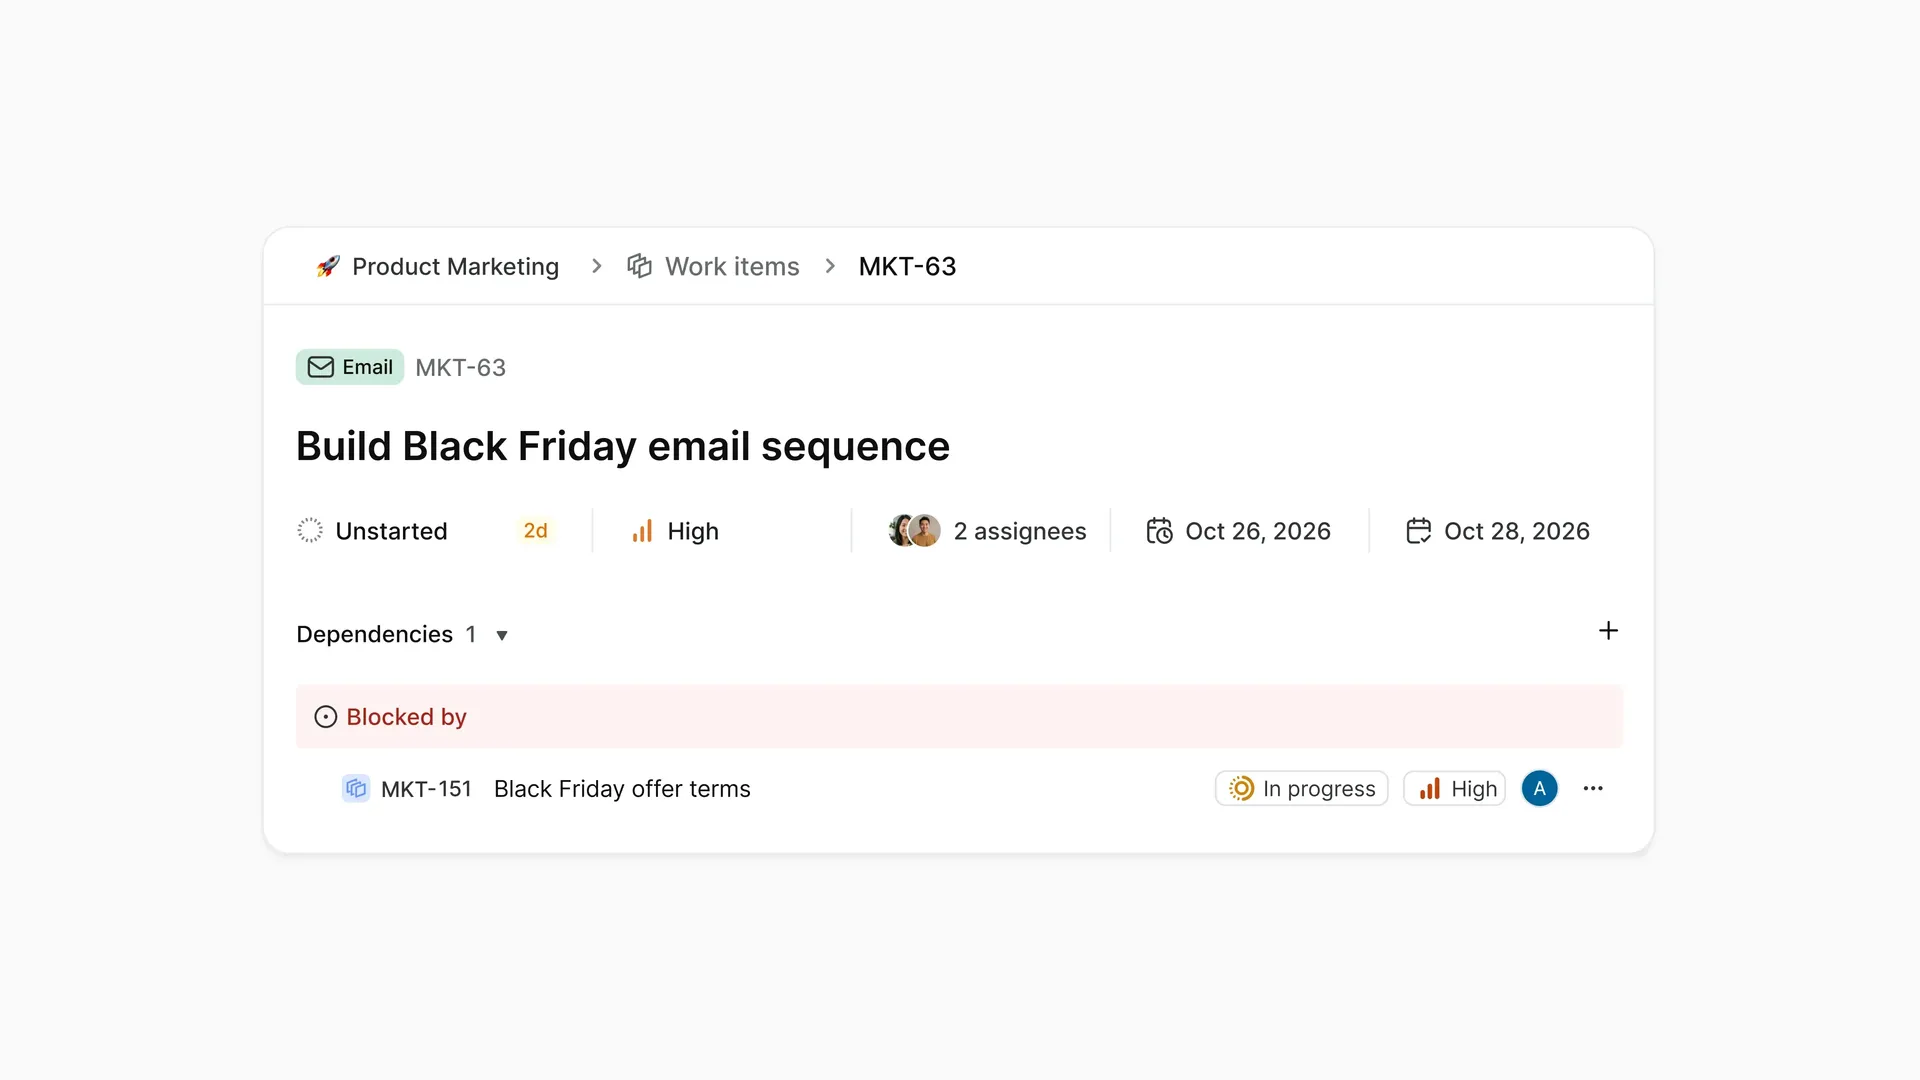Open Black Friday offer terms item
Viewport: 1920px width, 1080px height.
(x=622, y=789)
